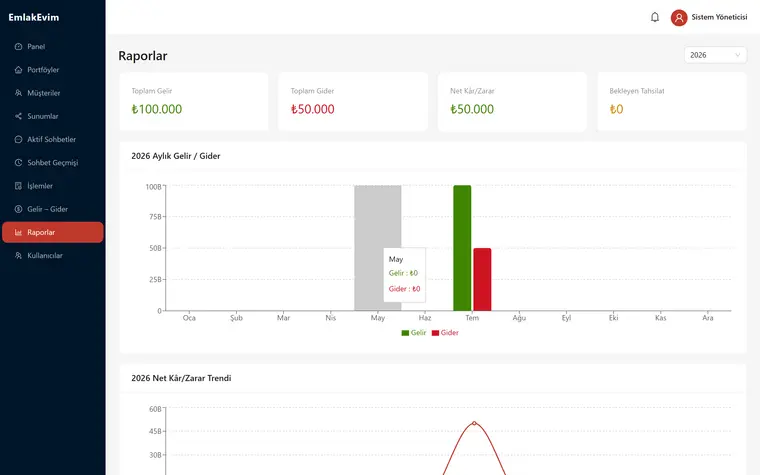This screenshot has height=475, width=760.
Task: Click the chevron arrow of year selector
Action: pos(738,55)
